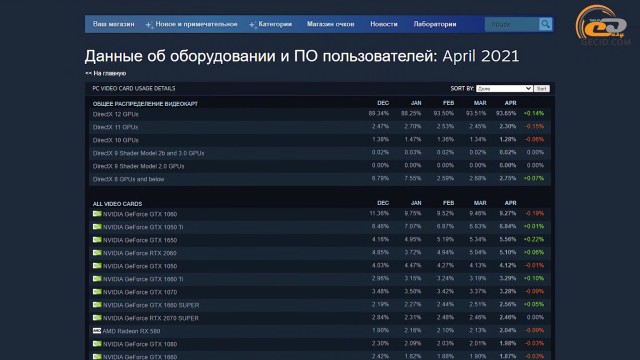Click NVIDIA GeForce RTX 2070 SUPER name
The width and height of the screenshot is (640, 360).
pyautogui.click(x=151, y=318)
